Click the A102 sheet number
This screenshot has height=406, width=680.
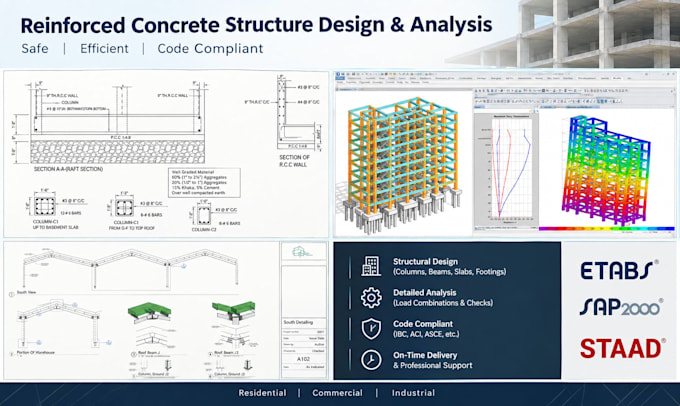point(304,359)
